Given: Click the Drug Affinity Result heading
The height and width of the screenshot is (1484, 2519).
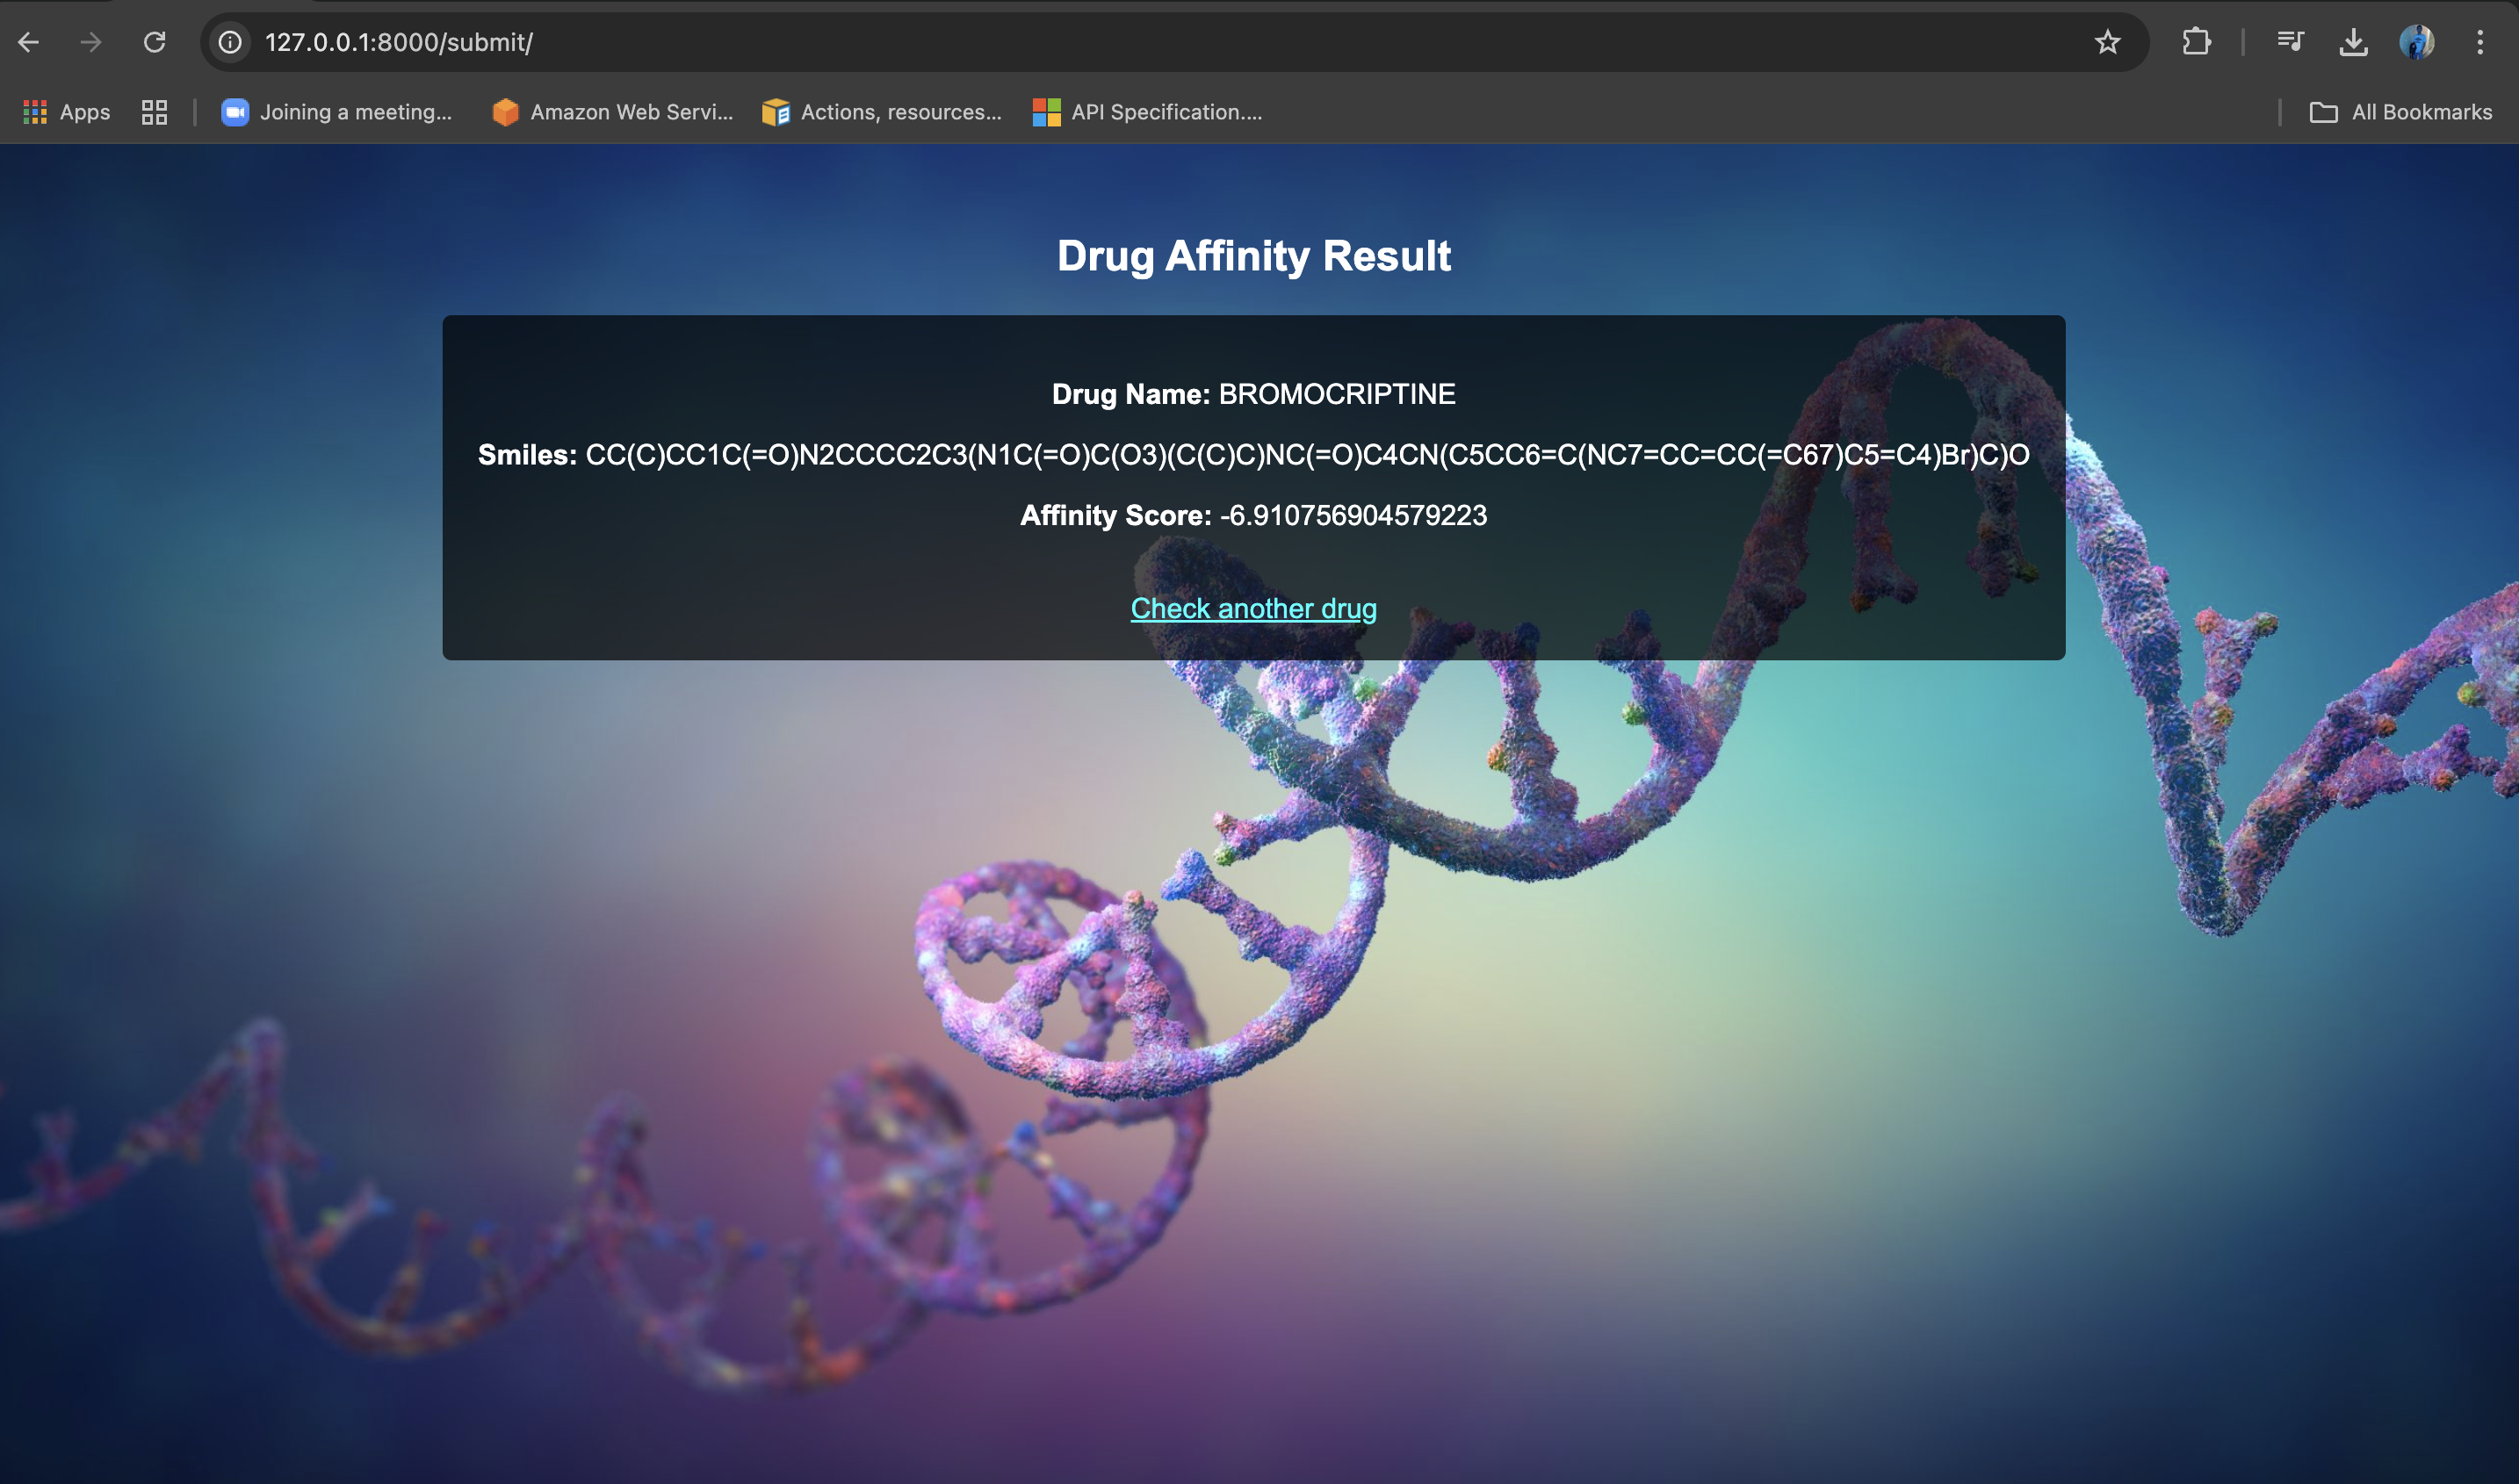Looking at the screenshot, I should tap(1253, 256).
